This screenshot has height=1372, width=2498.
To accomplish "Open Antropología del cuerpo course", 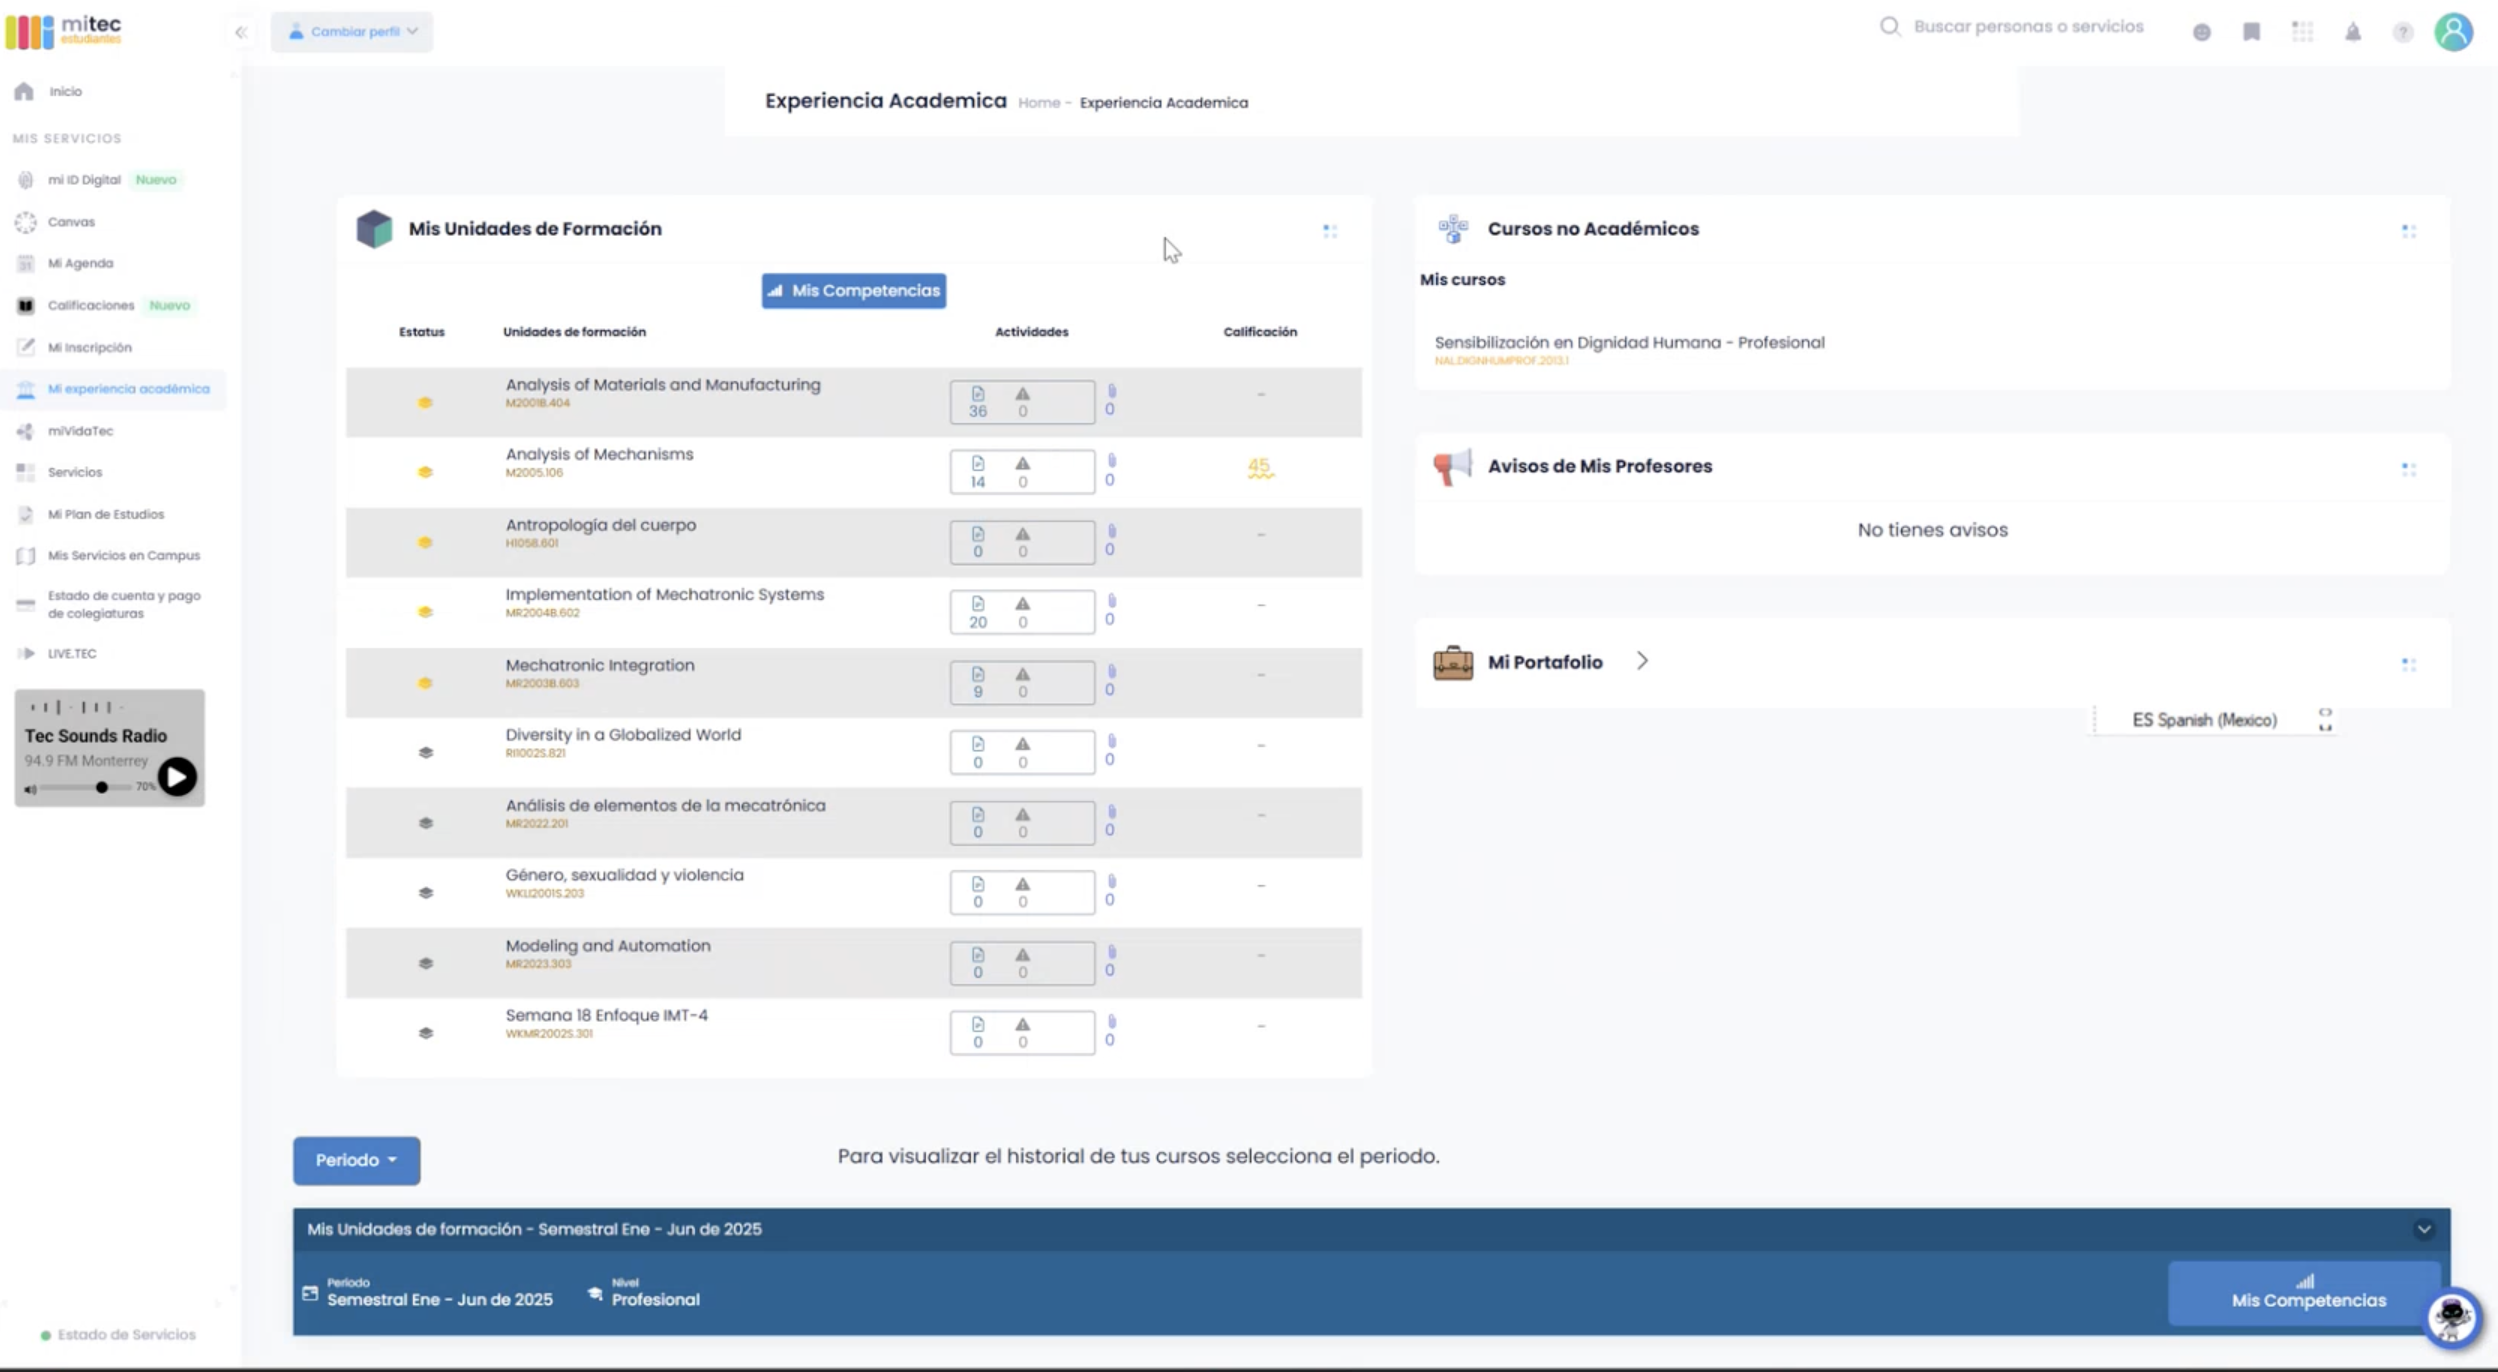I will click(600, 525).
